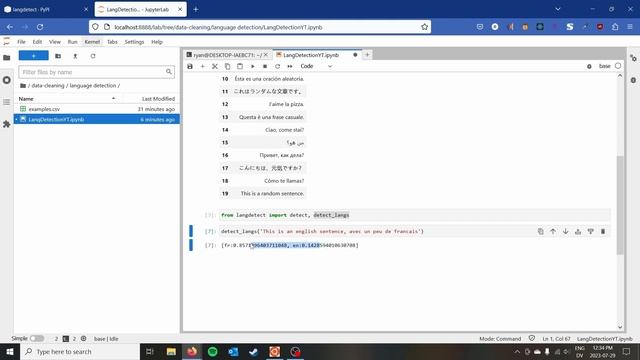Image resolution: width=640 pixels, height=360 pixels.
Task: Switch to the langdetect PyPI browser tab
Action: pyautogui.click(x=46, y=9)
